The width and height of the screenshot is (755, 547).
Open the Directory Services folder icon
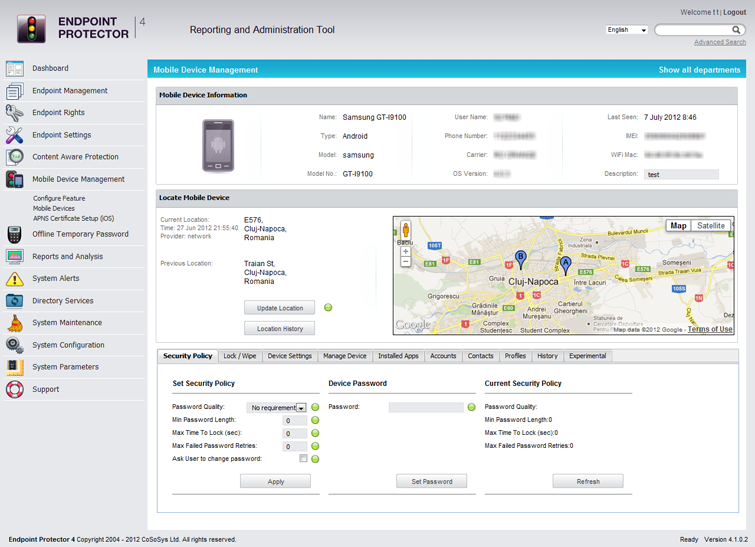14,300
